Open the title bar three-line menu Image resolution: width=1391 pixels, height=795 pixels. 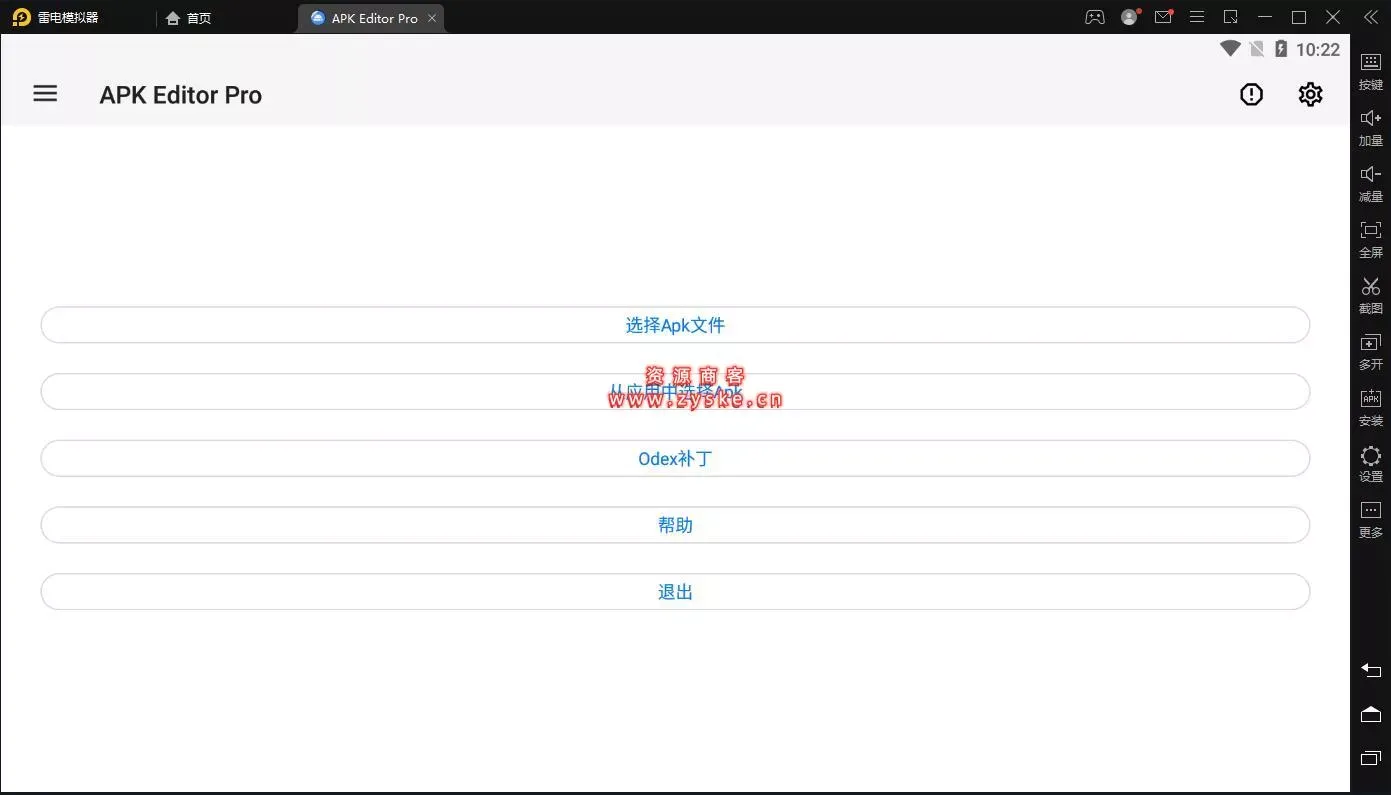1197,17
